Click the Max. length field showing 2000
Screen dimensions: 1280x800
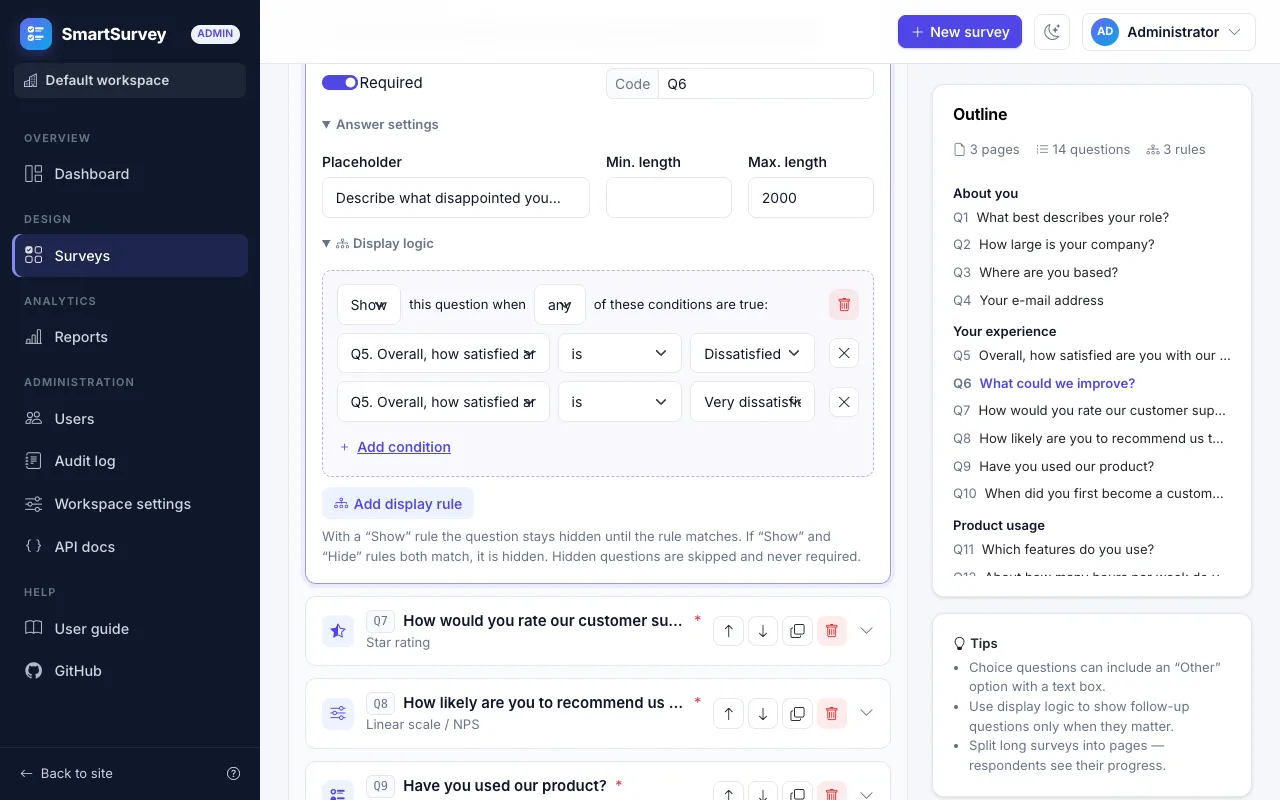click(811, 198)
